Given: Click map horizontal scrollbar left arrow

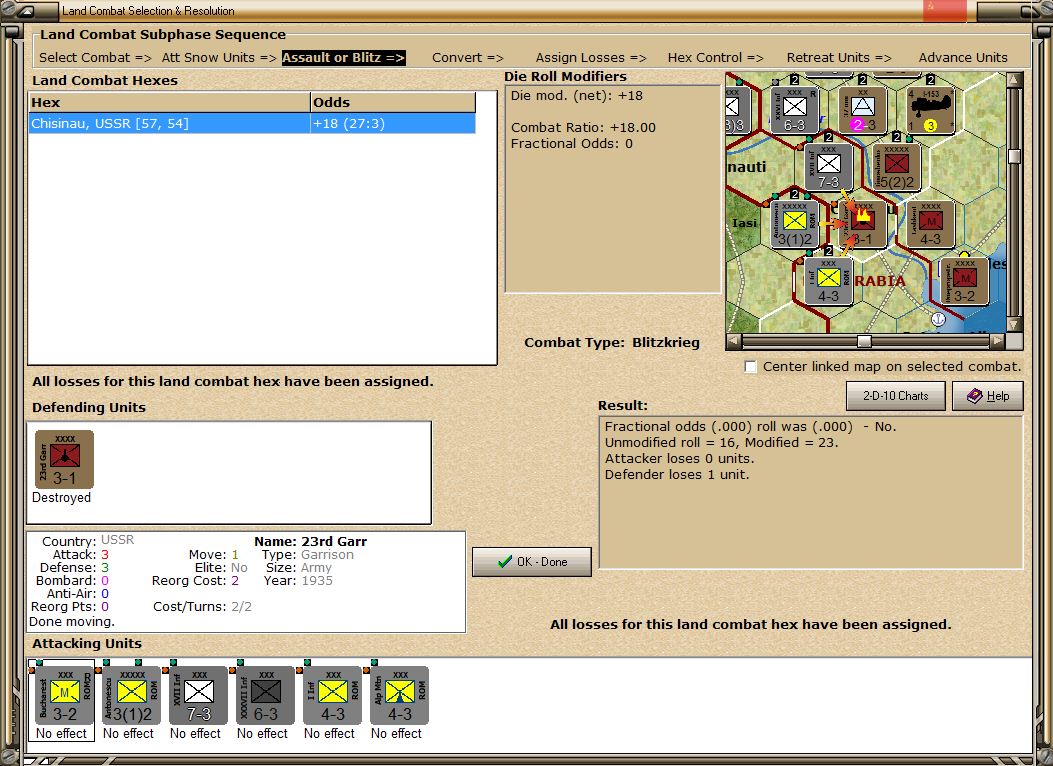Looking at the screenshot, I should click(x=734, y=341).
